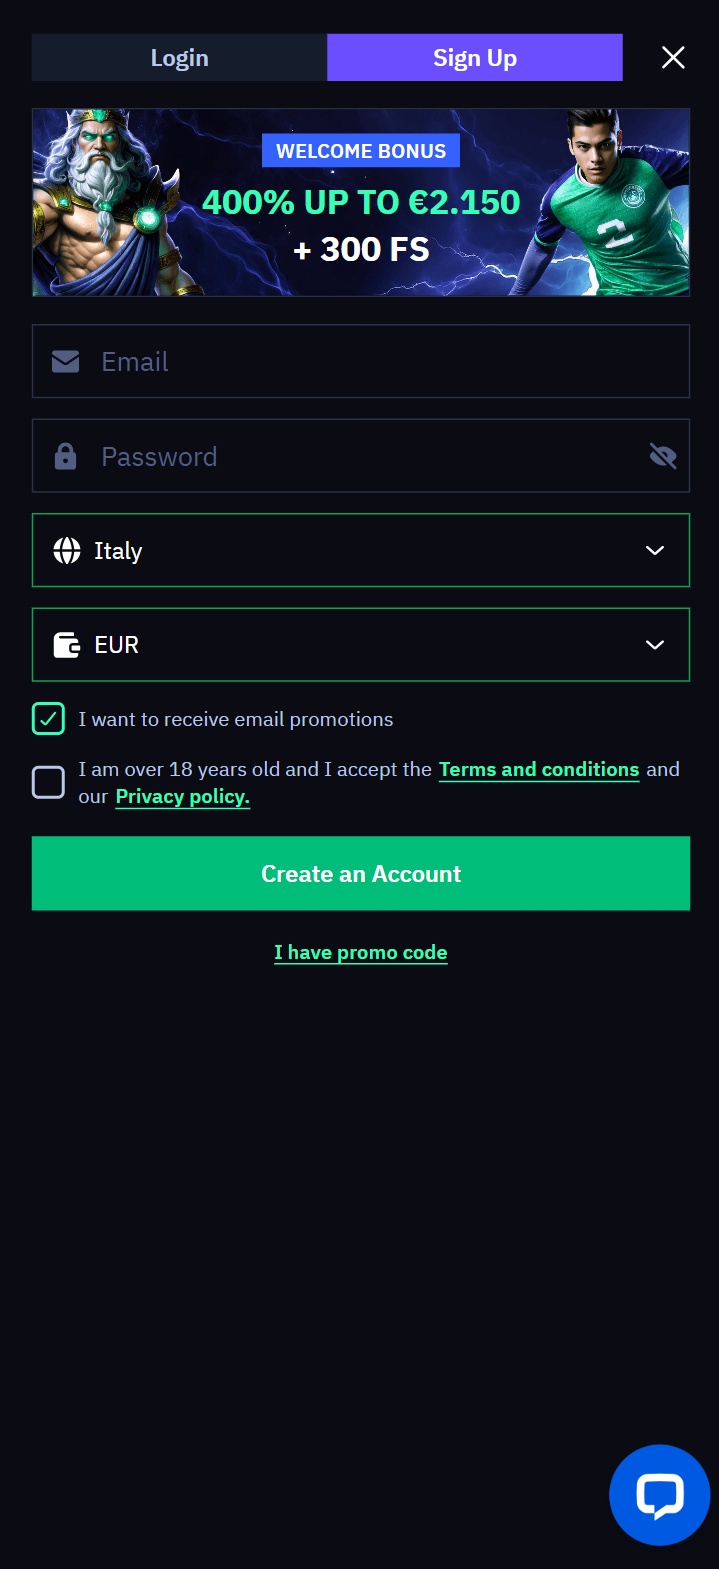719x1569 pixels.
Task: Click the wallet icon beside EUR
Action: (x=67, y=645)
